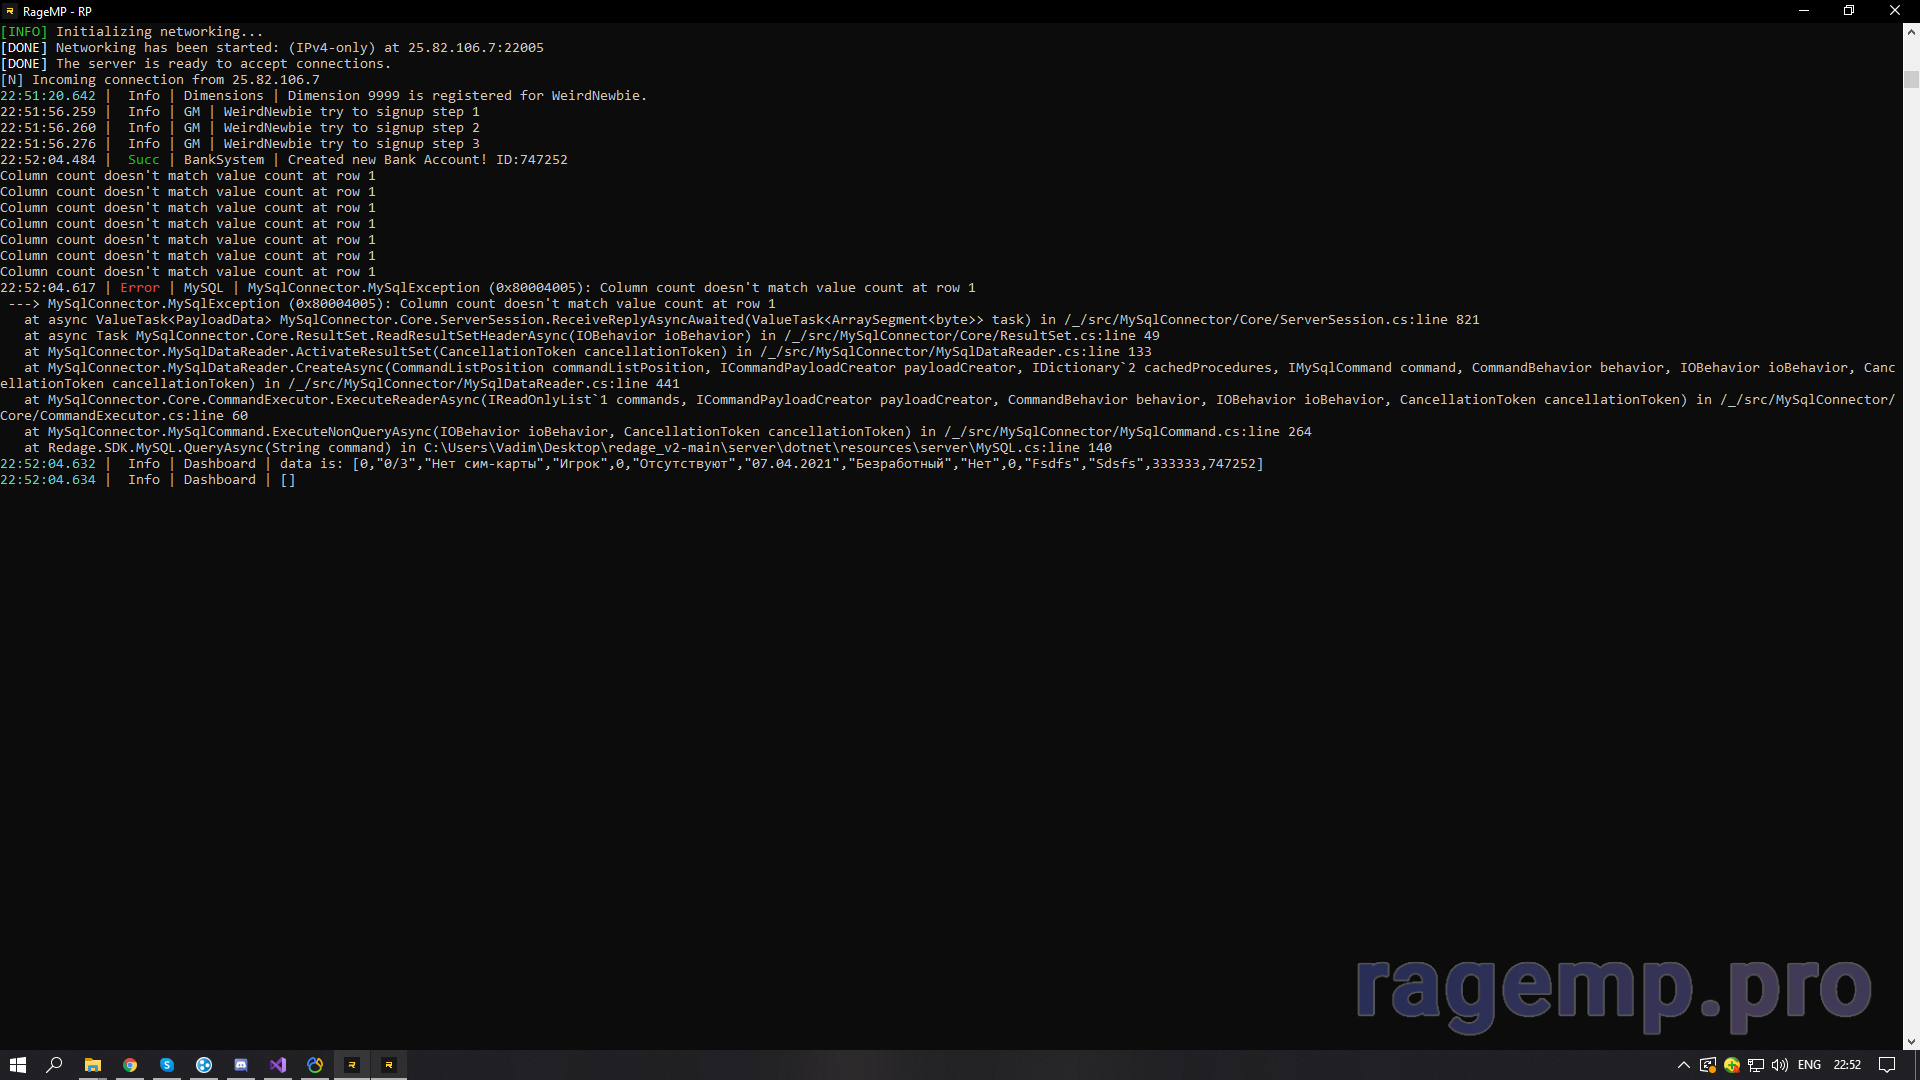
Task: Launch Google Chrome from taskbar
Action: pos(130,1065)
